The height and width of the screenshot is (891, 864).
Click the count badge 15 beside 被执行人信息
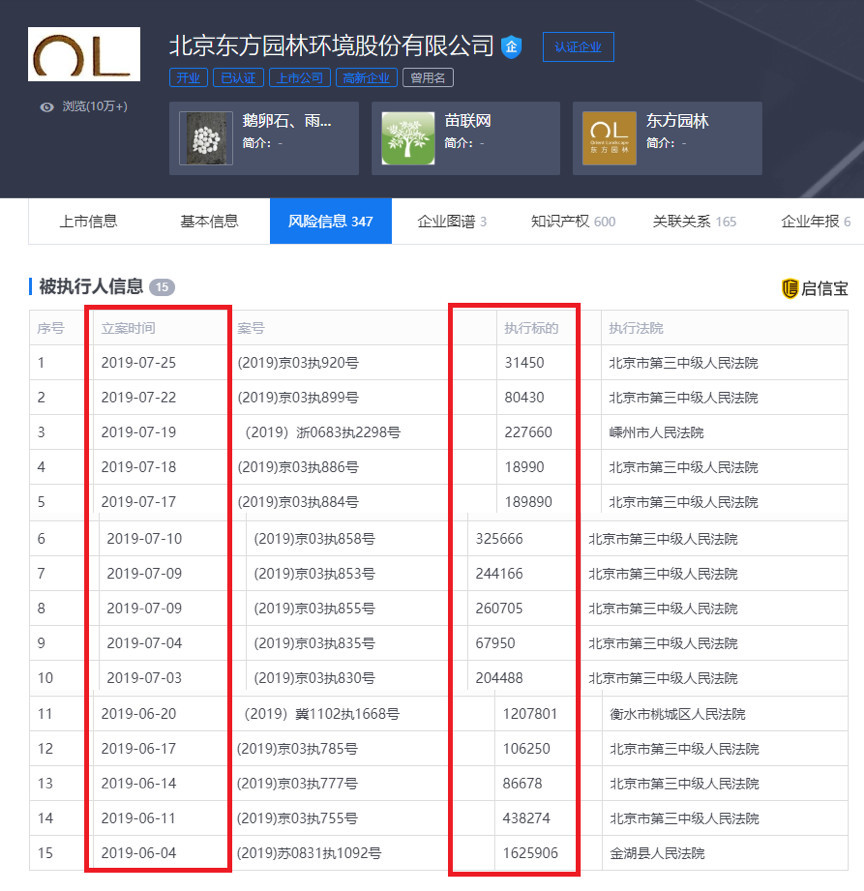[162, 288]
